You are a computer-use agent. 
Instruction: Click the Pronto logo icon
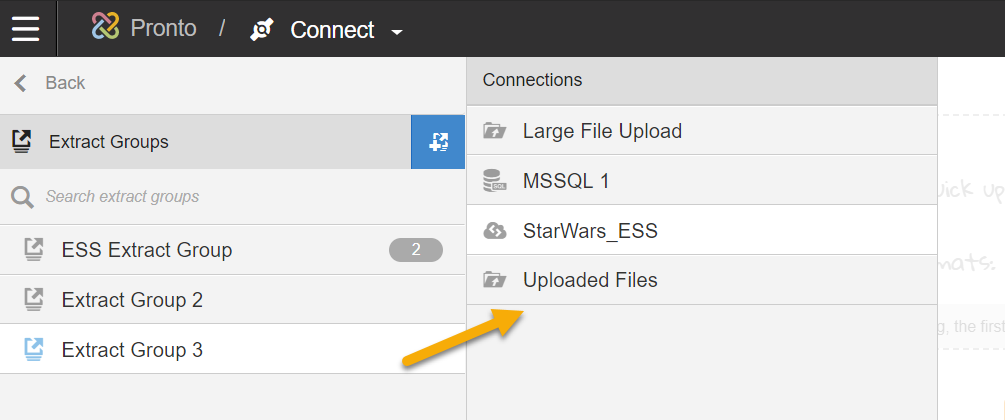point(105,27)
